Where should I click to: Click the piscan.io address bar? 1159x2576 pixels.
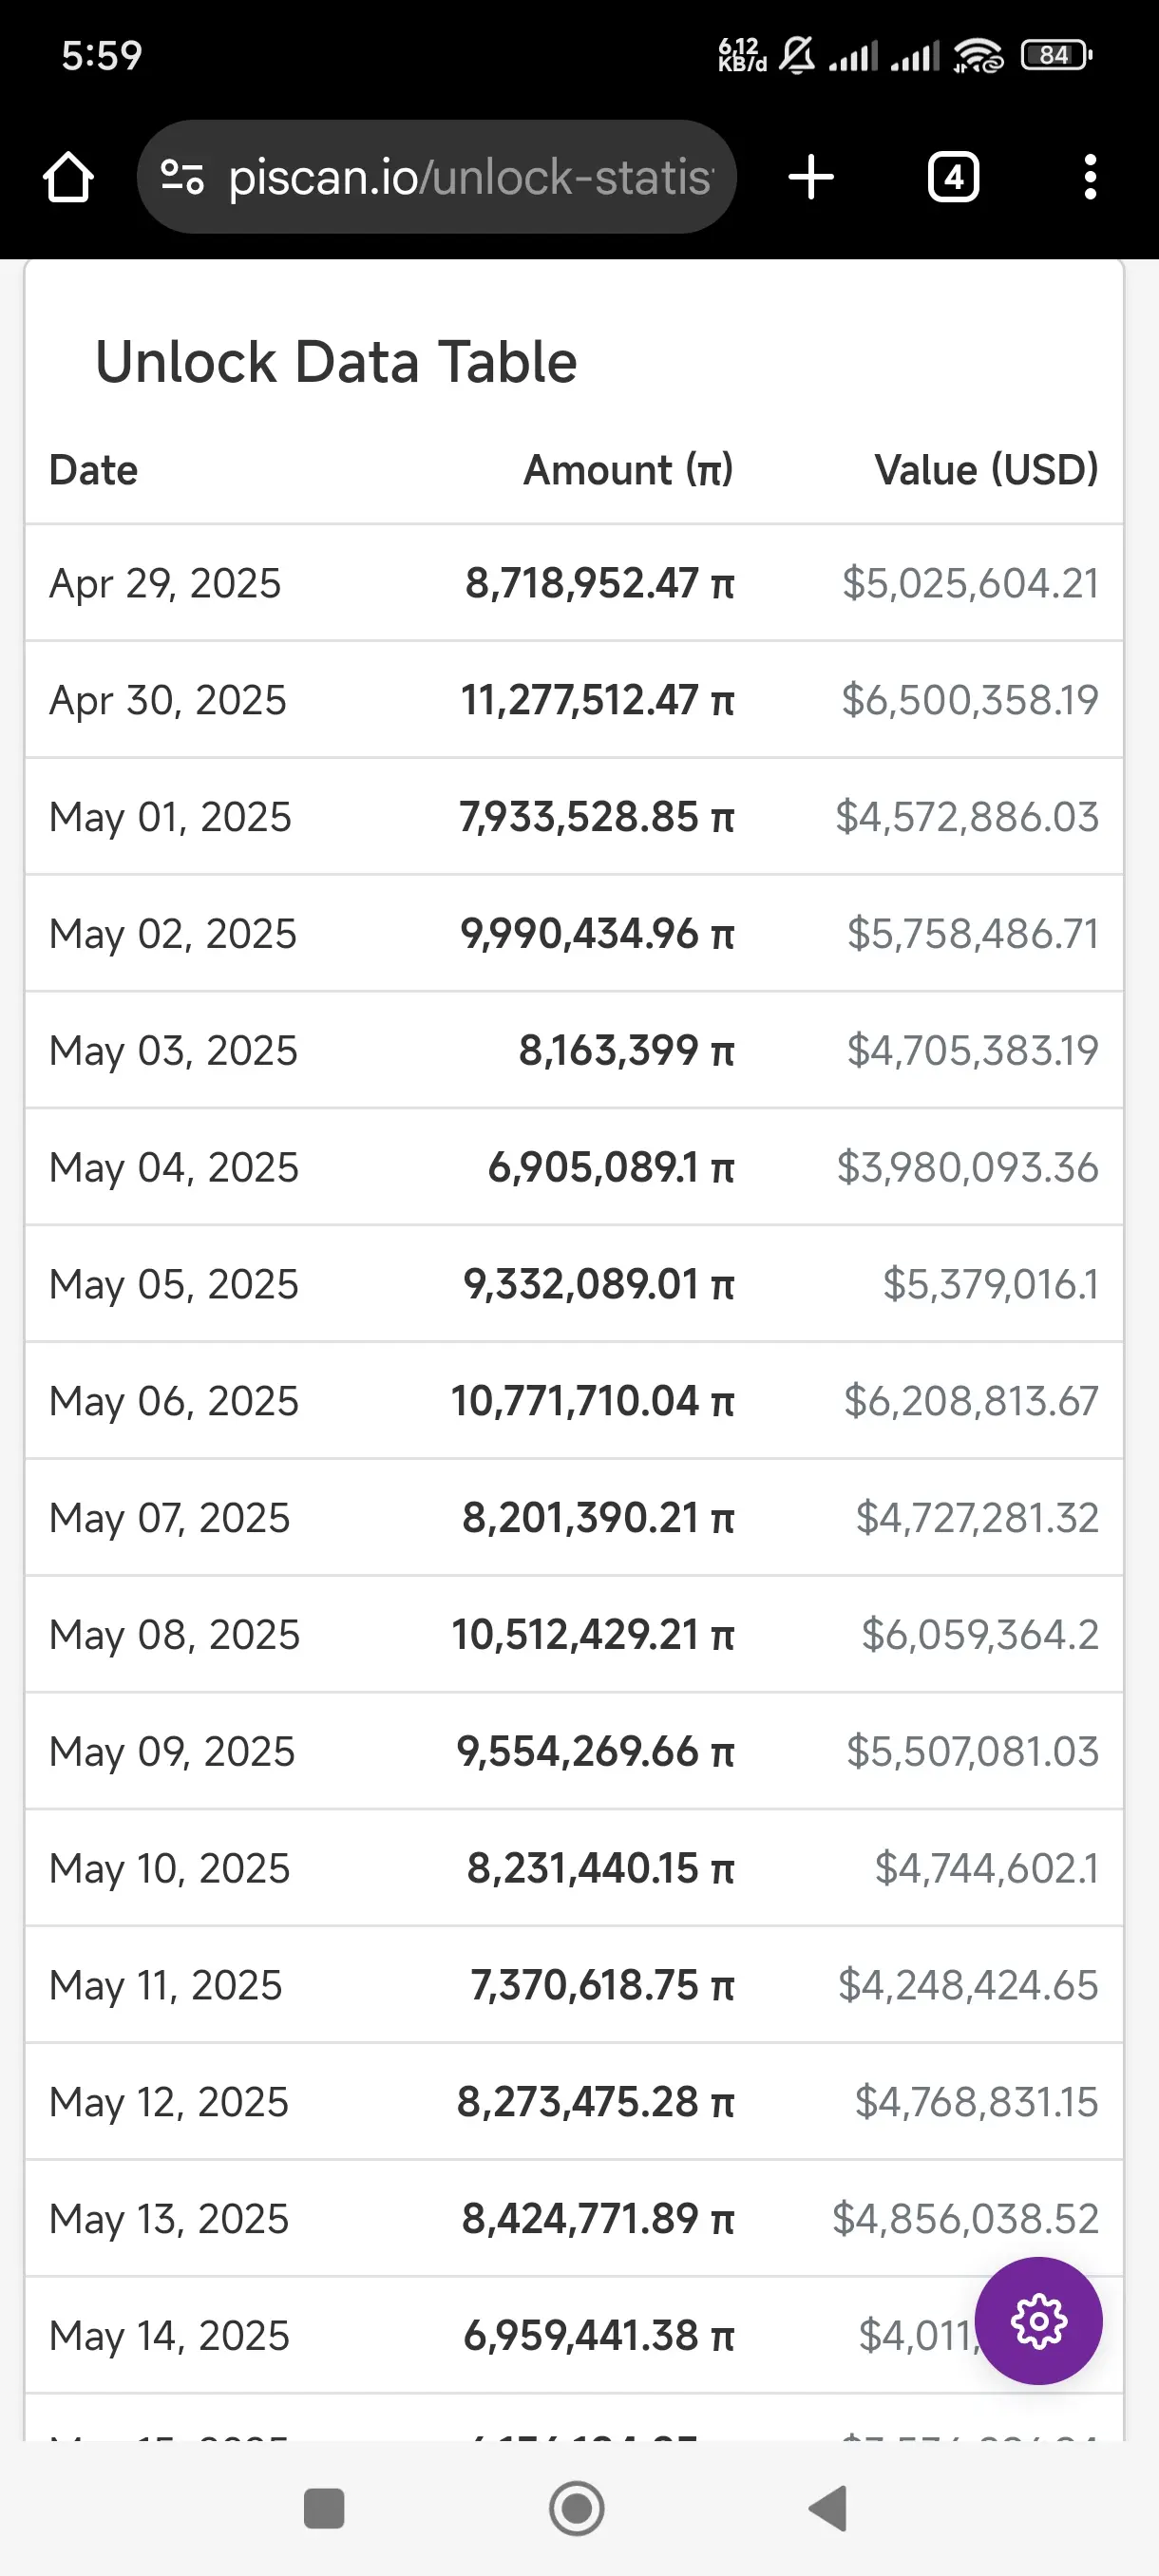tap(437, 177)
